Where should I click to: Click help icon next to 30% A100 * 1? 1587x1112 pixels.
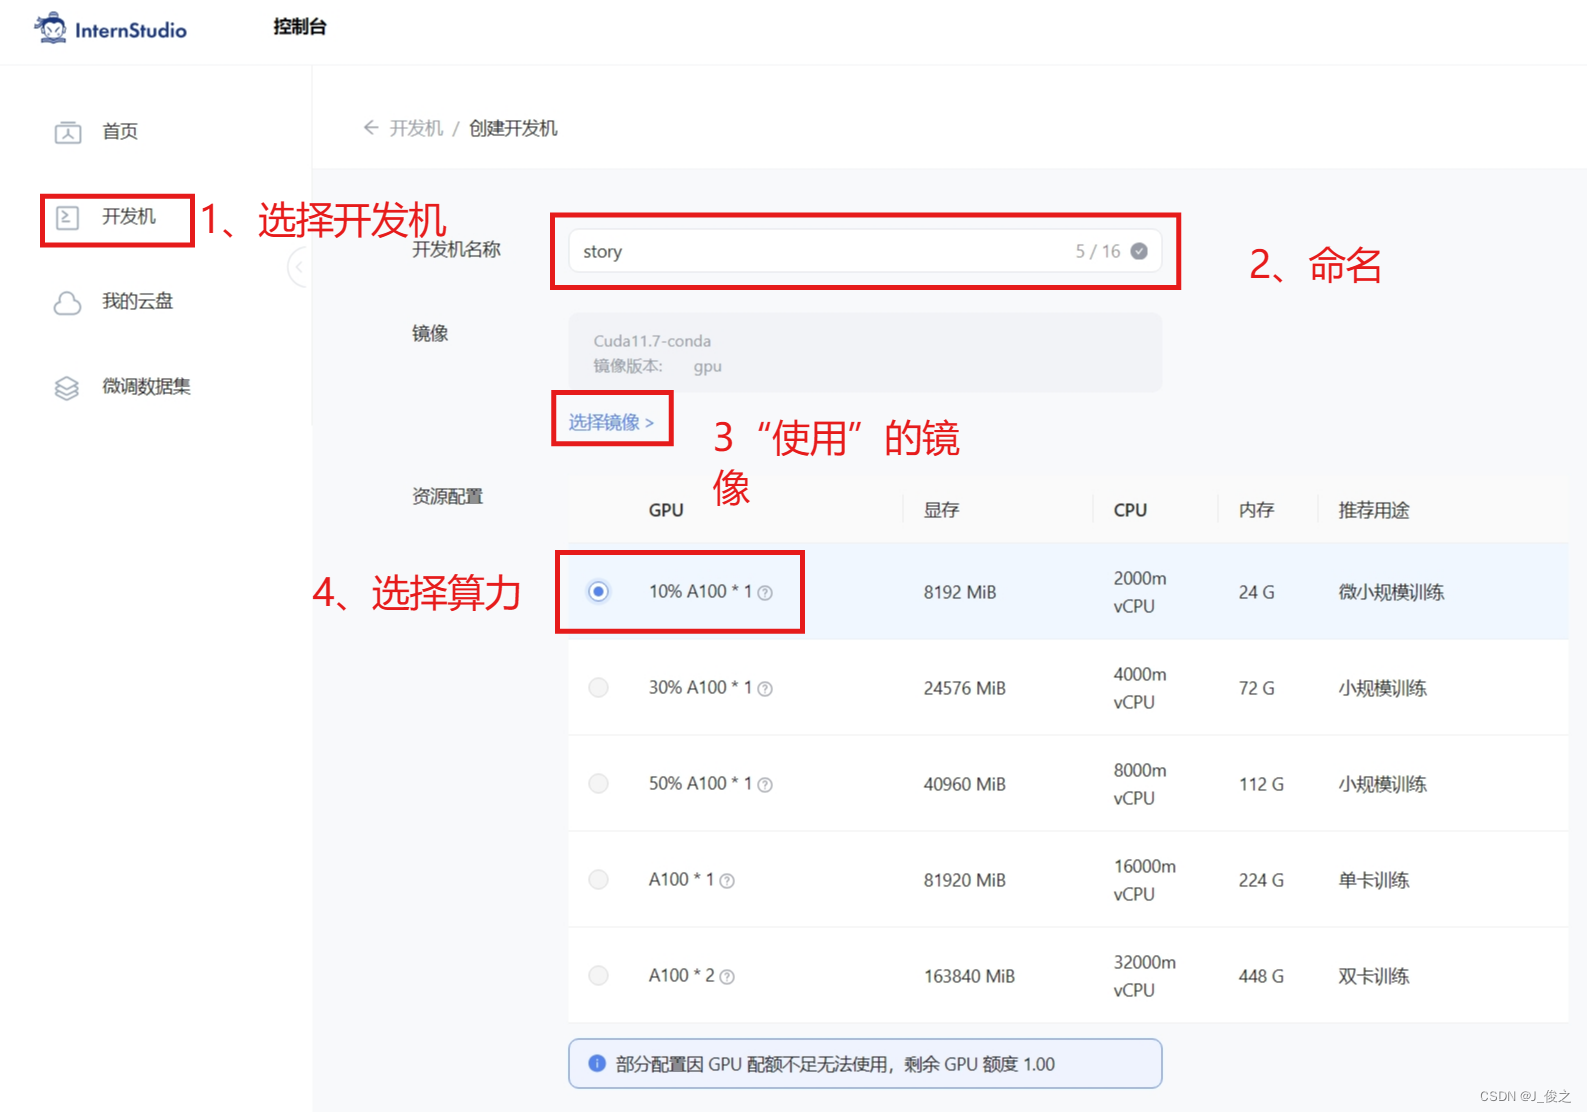[765, 689]
